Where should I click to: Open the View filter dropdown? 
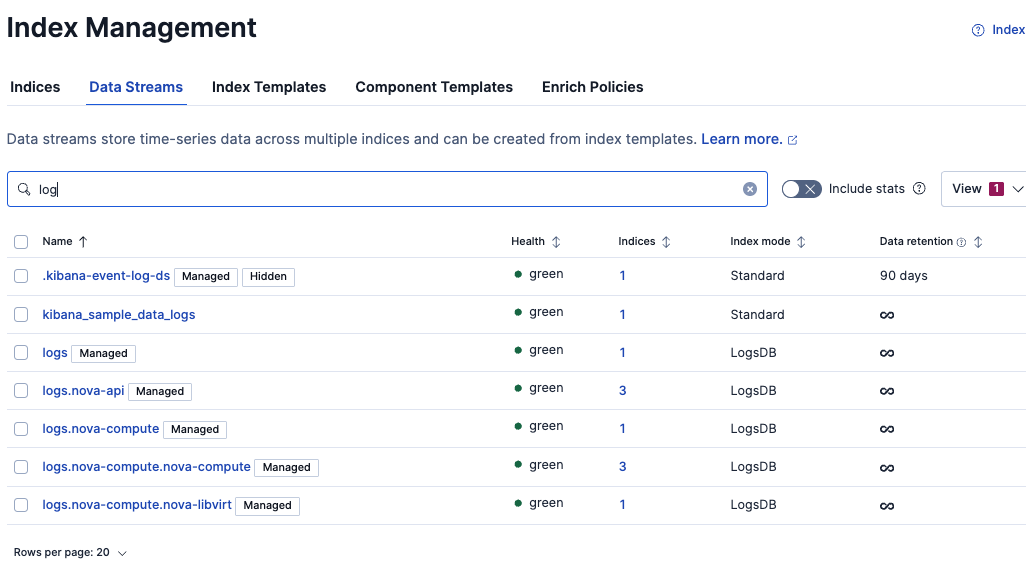[984, 189]
